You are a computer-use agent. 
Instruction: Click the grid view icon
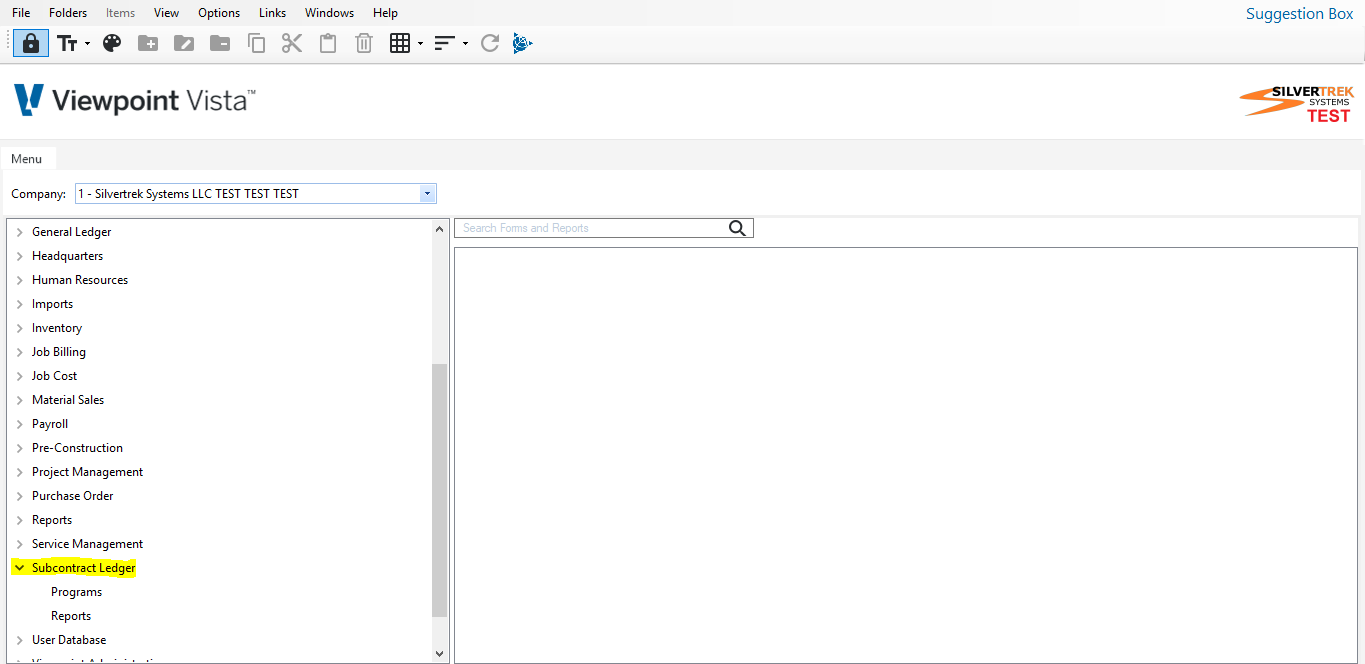(400, 43)
